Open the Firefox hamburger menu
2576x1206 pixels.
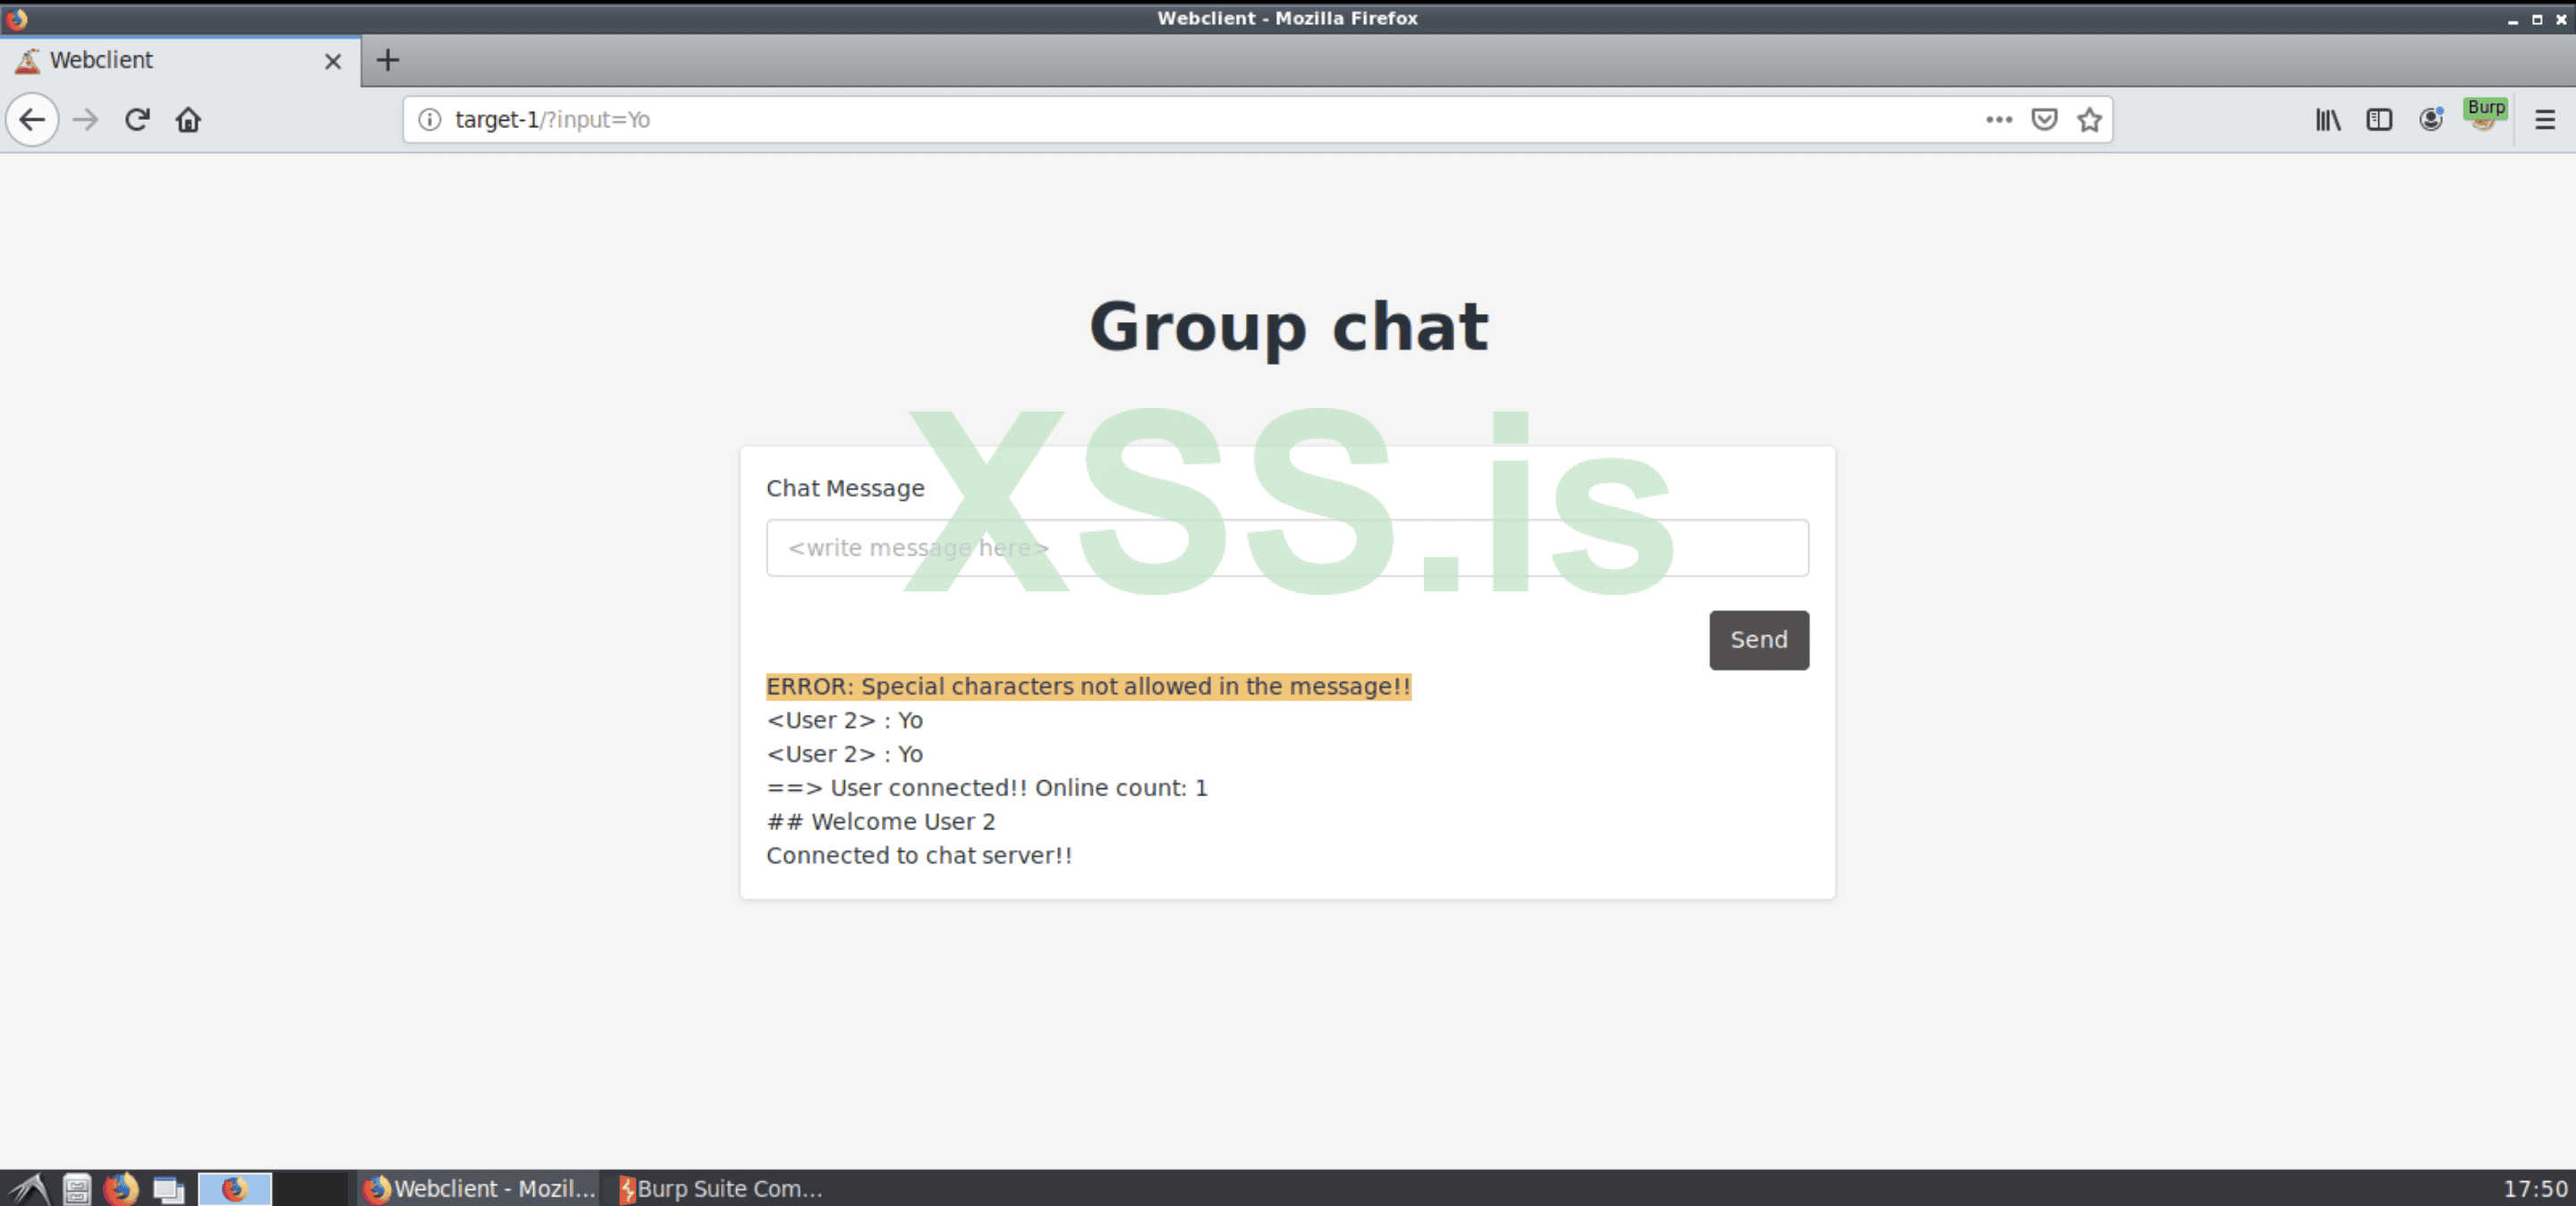pos(2545,120)
